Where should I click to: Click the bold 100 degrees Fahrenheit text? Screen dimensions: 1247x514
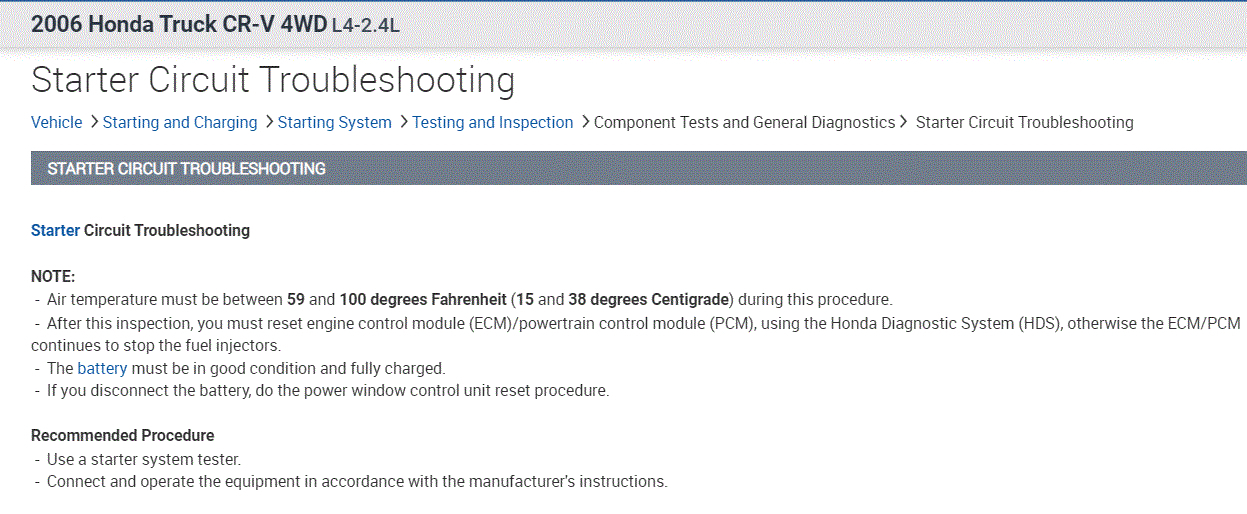click(x=423, y=299)
